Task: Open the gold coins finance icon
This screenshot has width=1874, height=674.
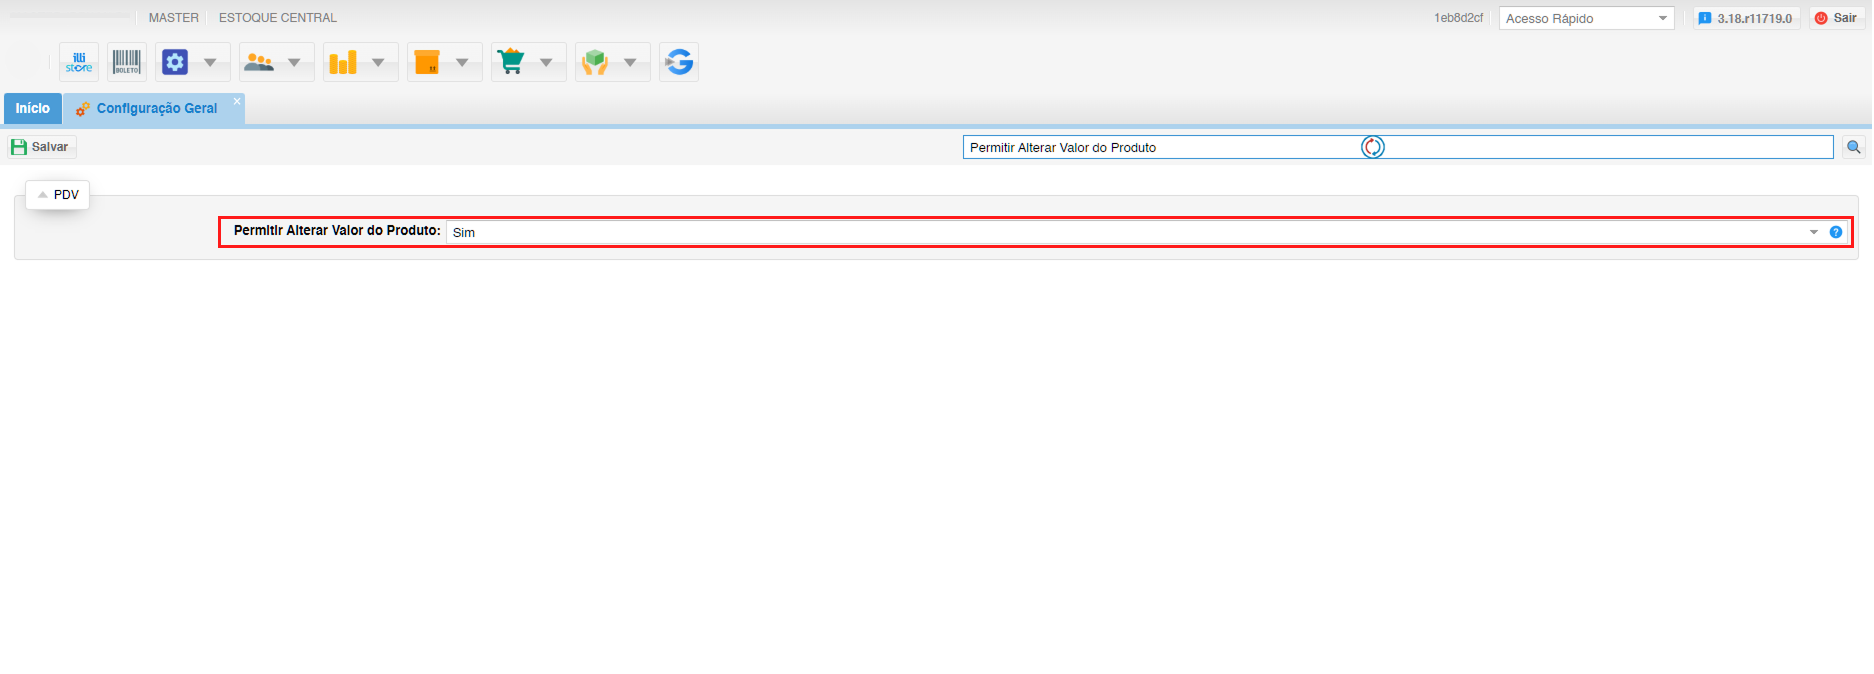Action: pyautogui.click(x=343, y=62)
